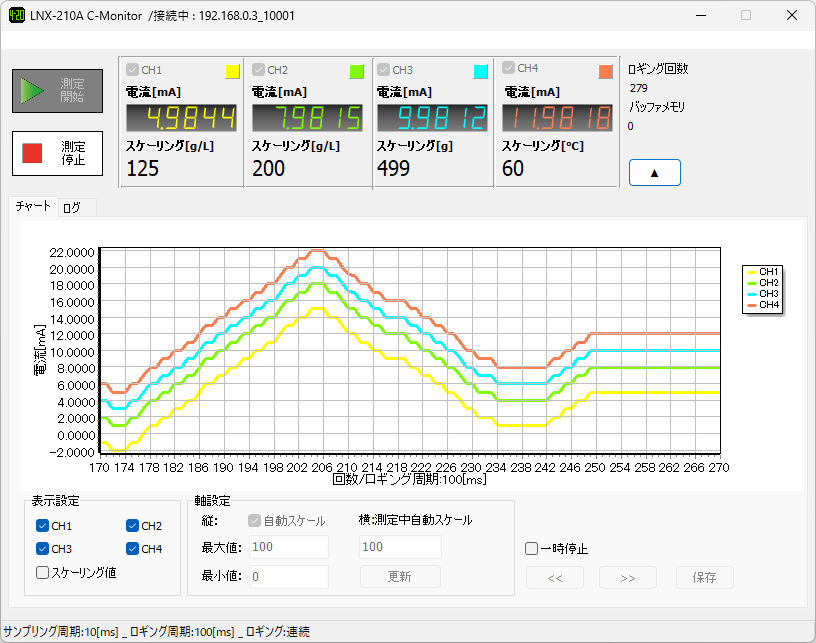Enable the 一時停止 pause checkbox
The height and width of the screenshot is (643, 816).
[531, 548]
